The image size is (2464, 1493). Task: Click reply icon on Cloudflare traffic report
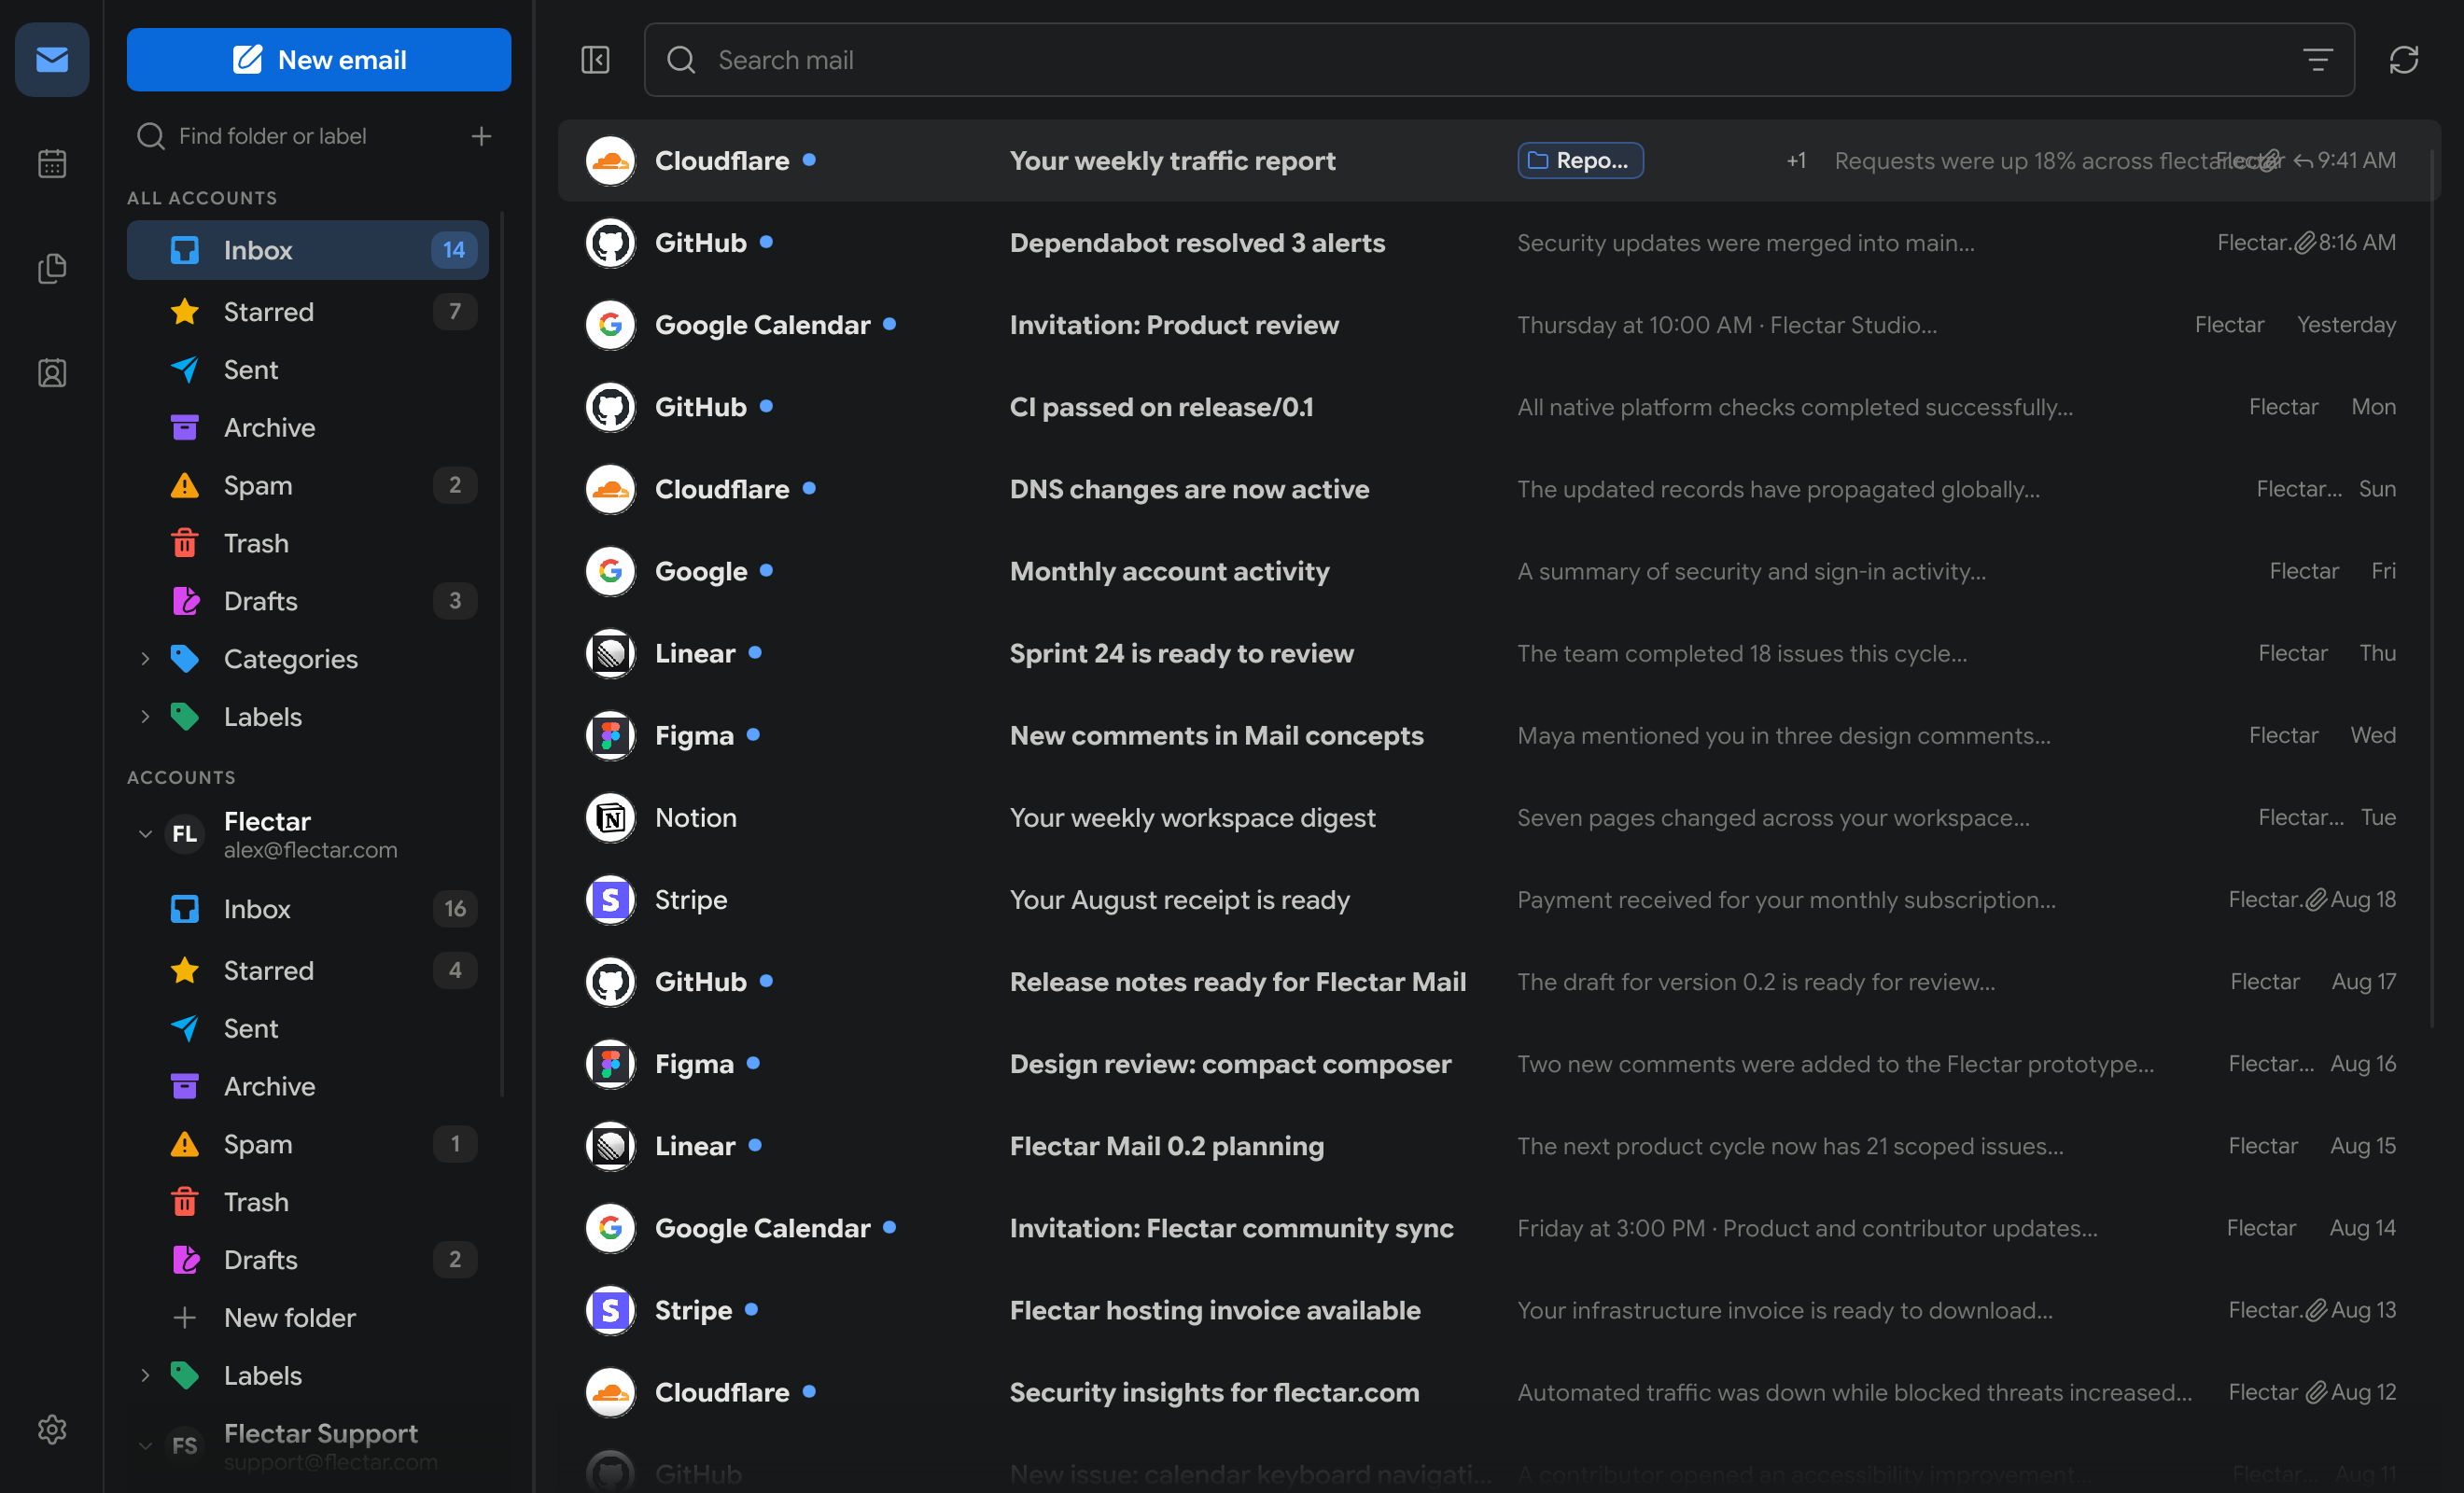(x=2303, y=161)
